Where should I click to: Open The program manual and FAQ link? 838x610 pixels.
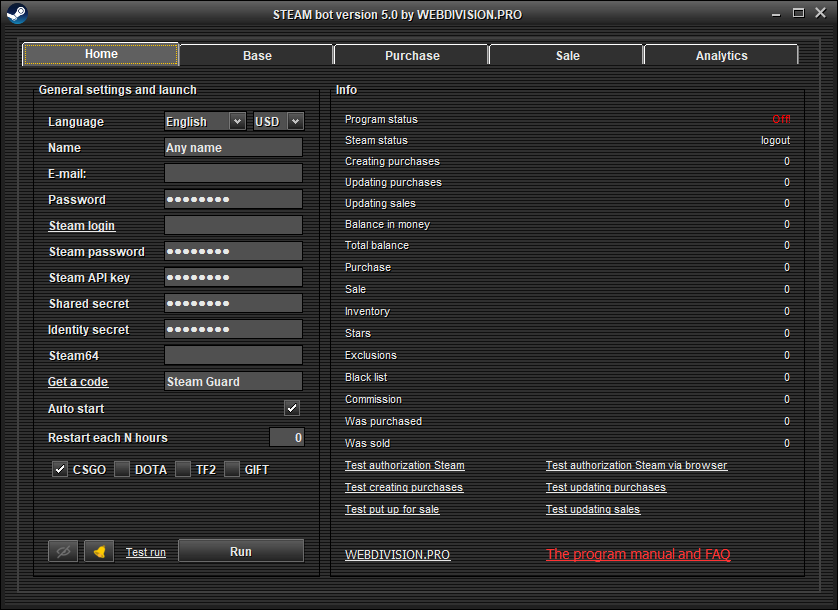[x=638, y=554]
